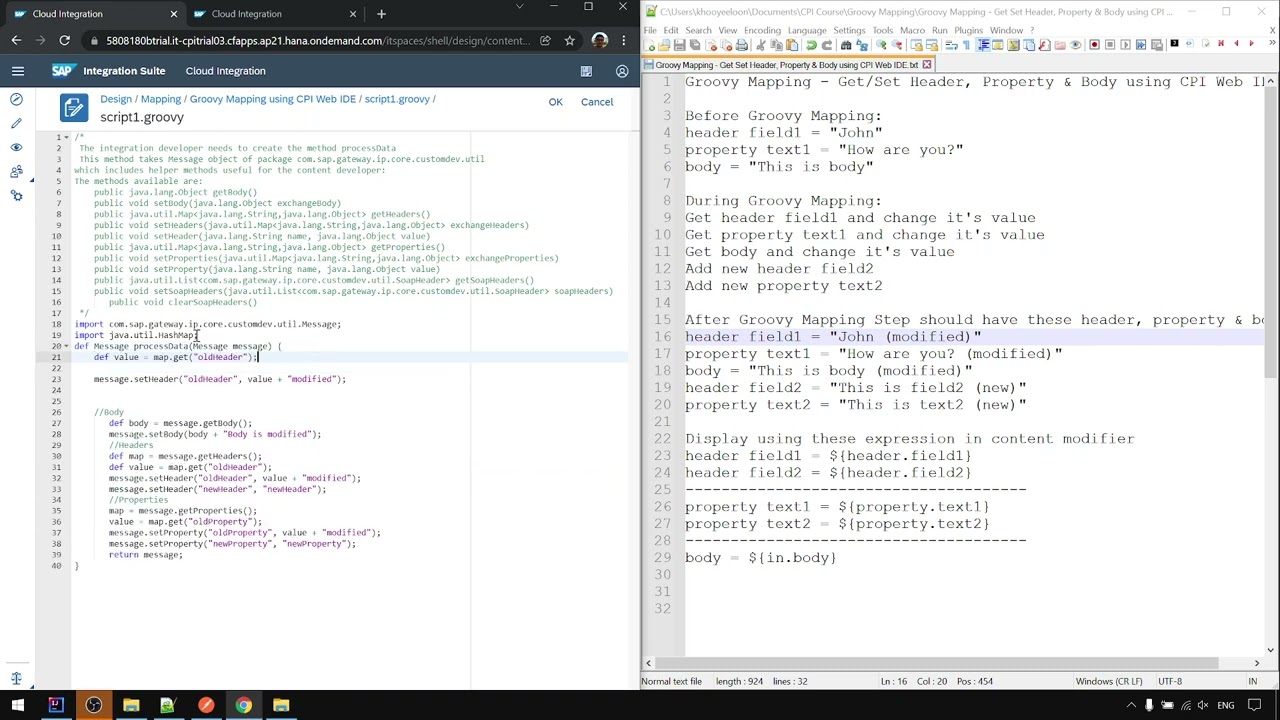1280x720 pixels.
Task: Click the legal information scale icon at sidebar bottom
Action: tap(16, 678)
